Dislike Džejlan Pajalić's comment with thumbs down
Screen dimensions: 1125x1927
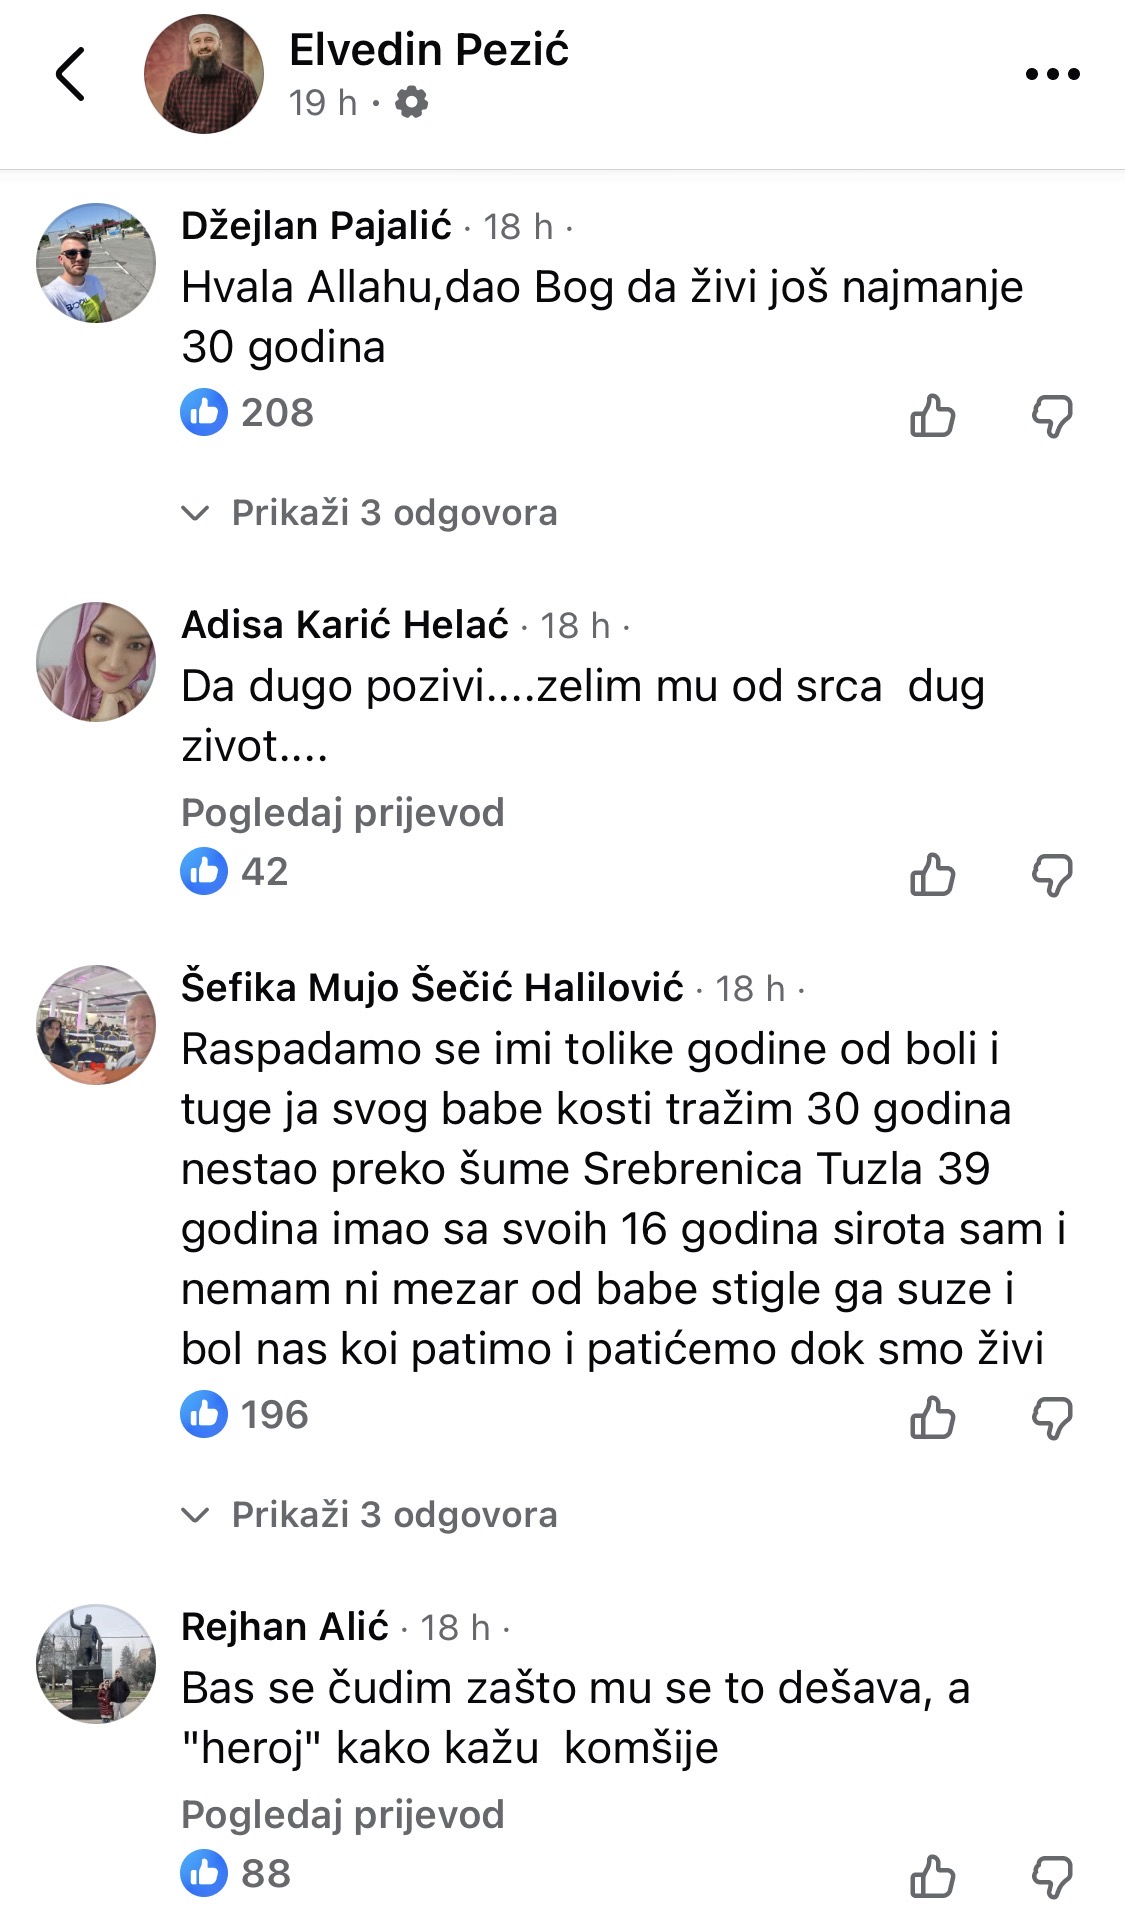1052,416
